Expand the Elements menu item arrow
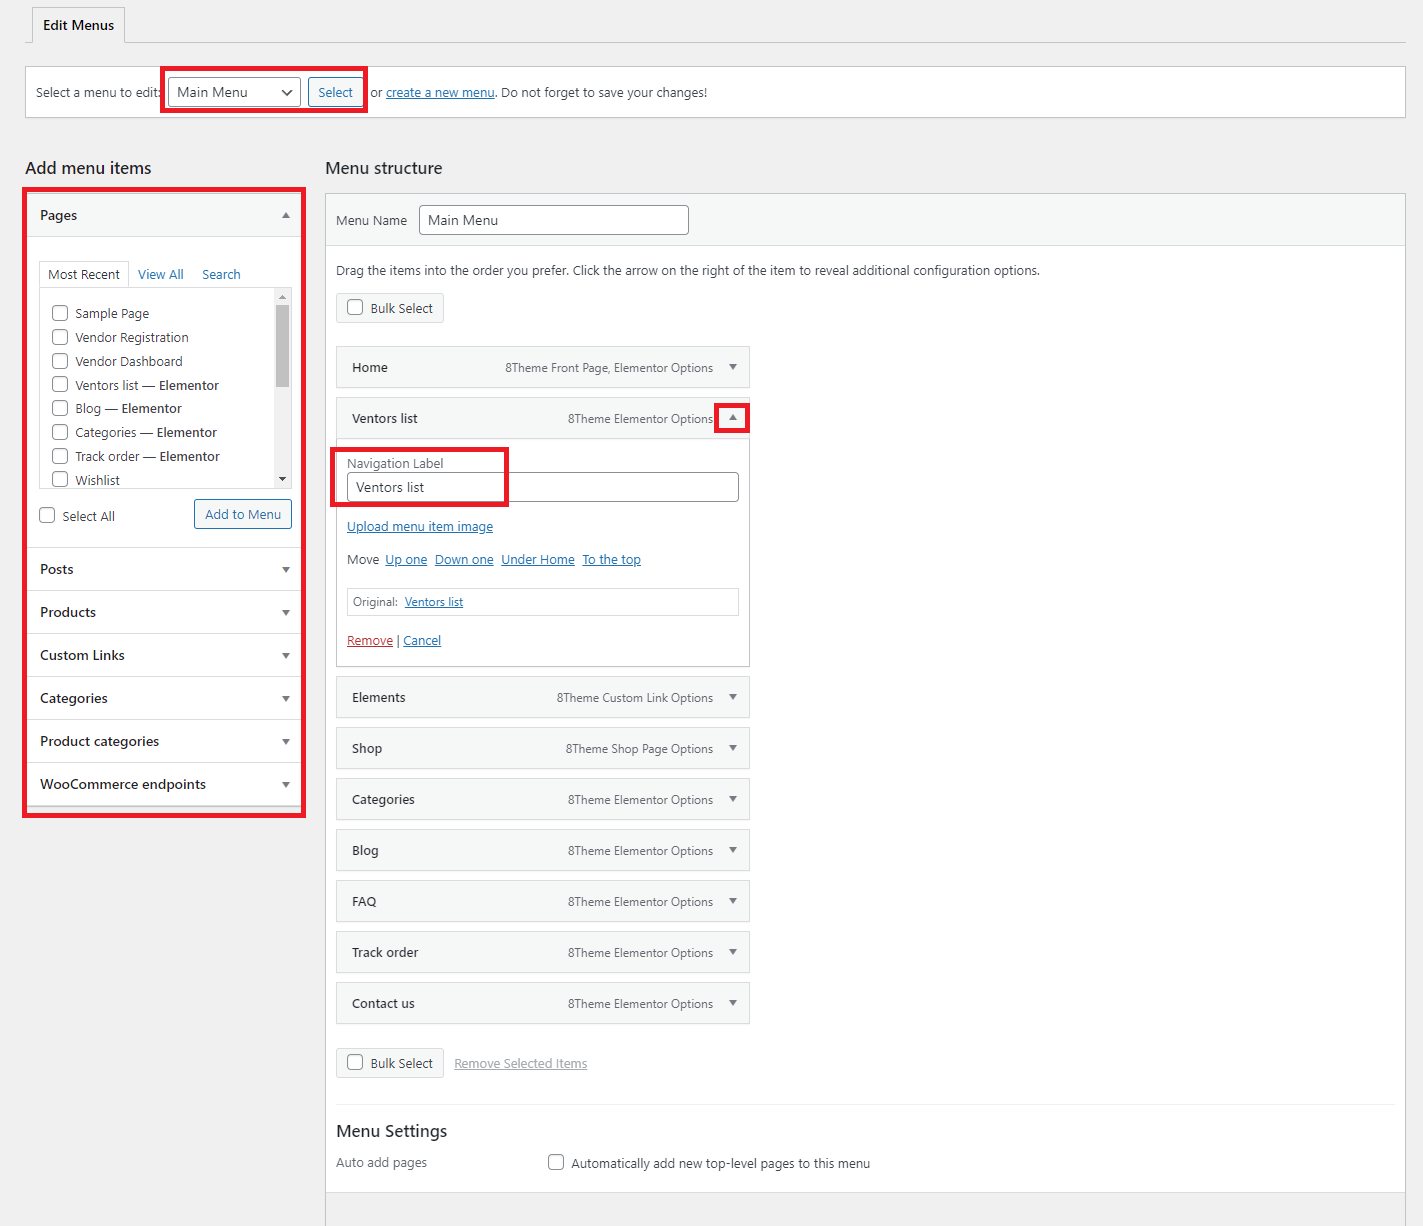Viewport: 1423px width, 1226px height. point(733,697)
